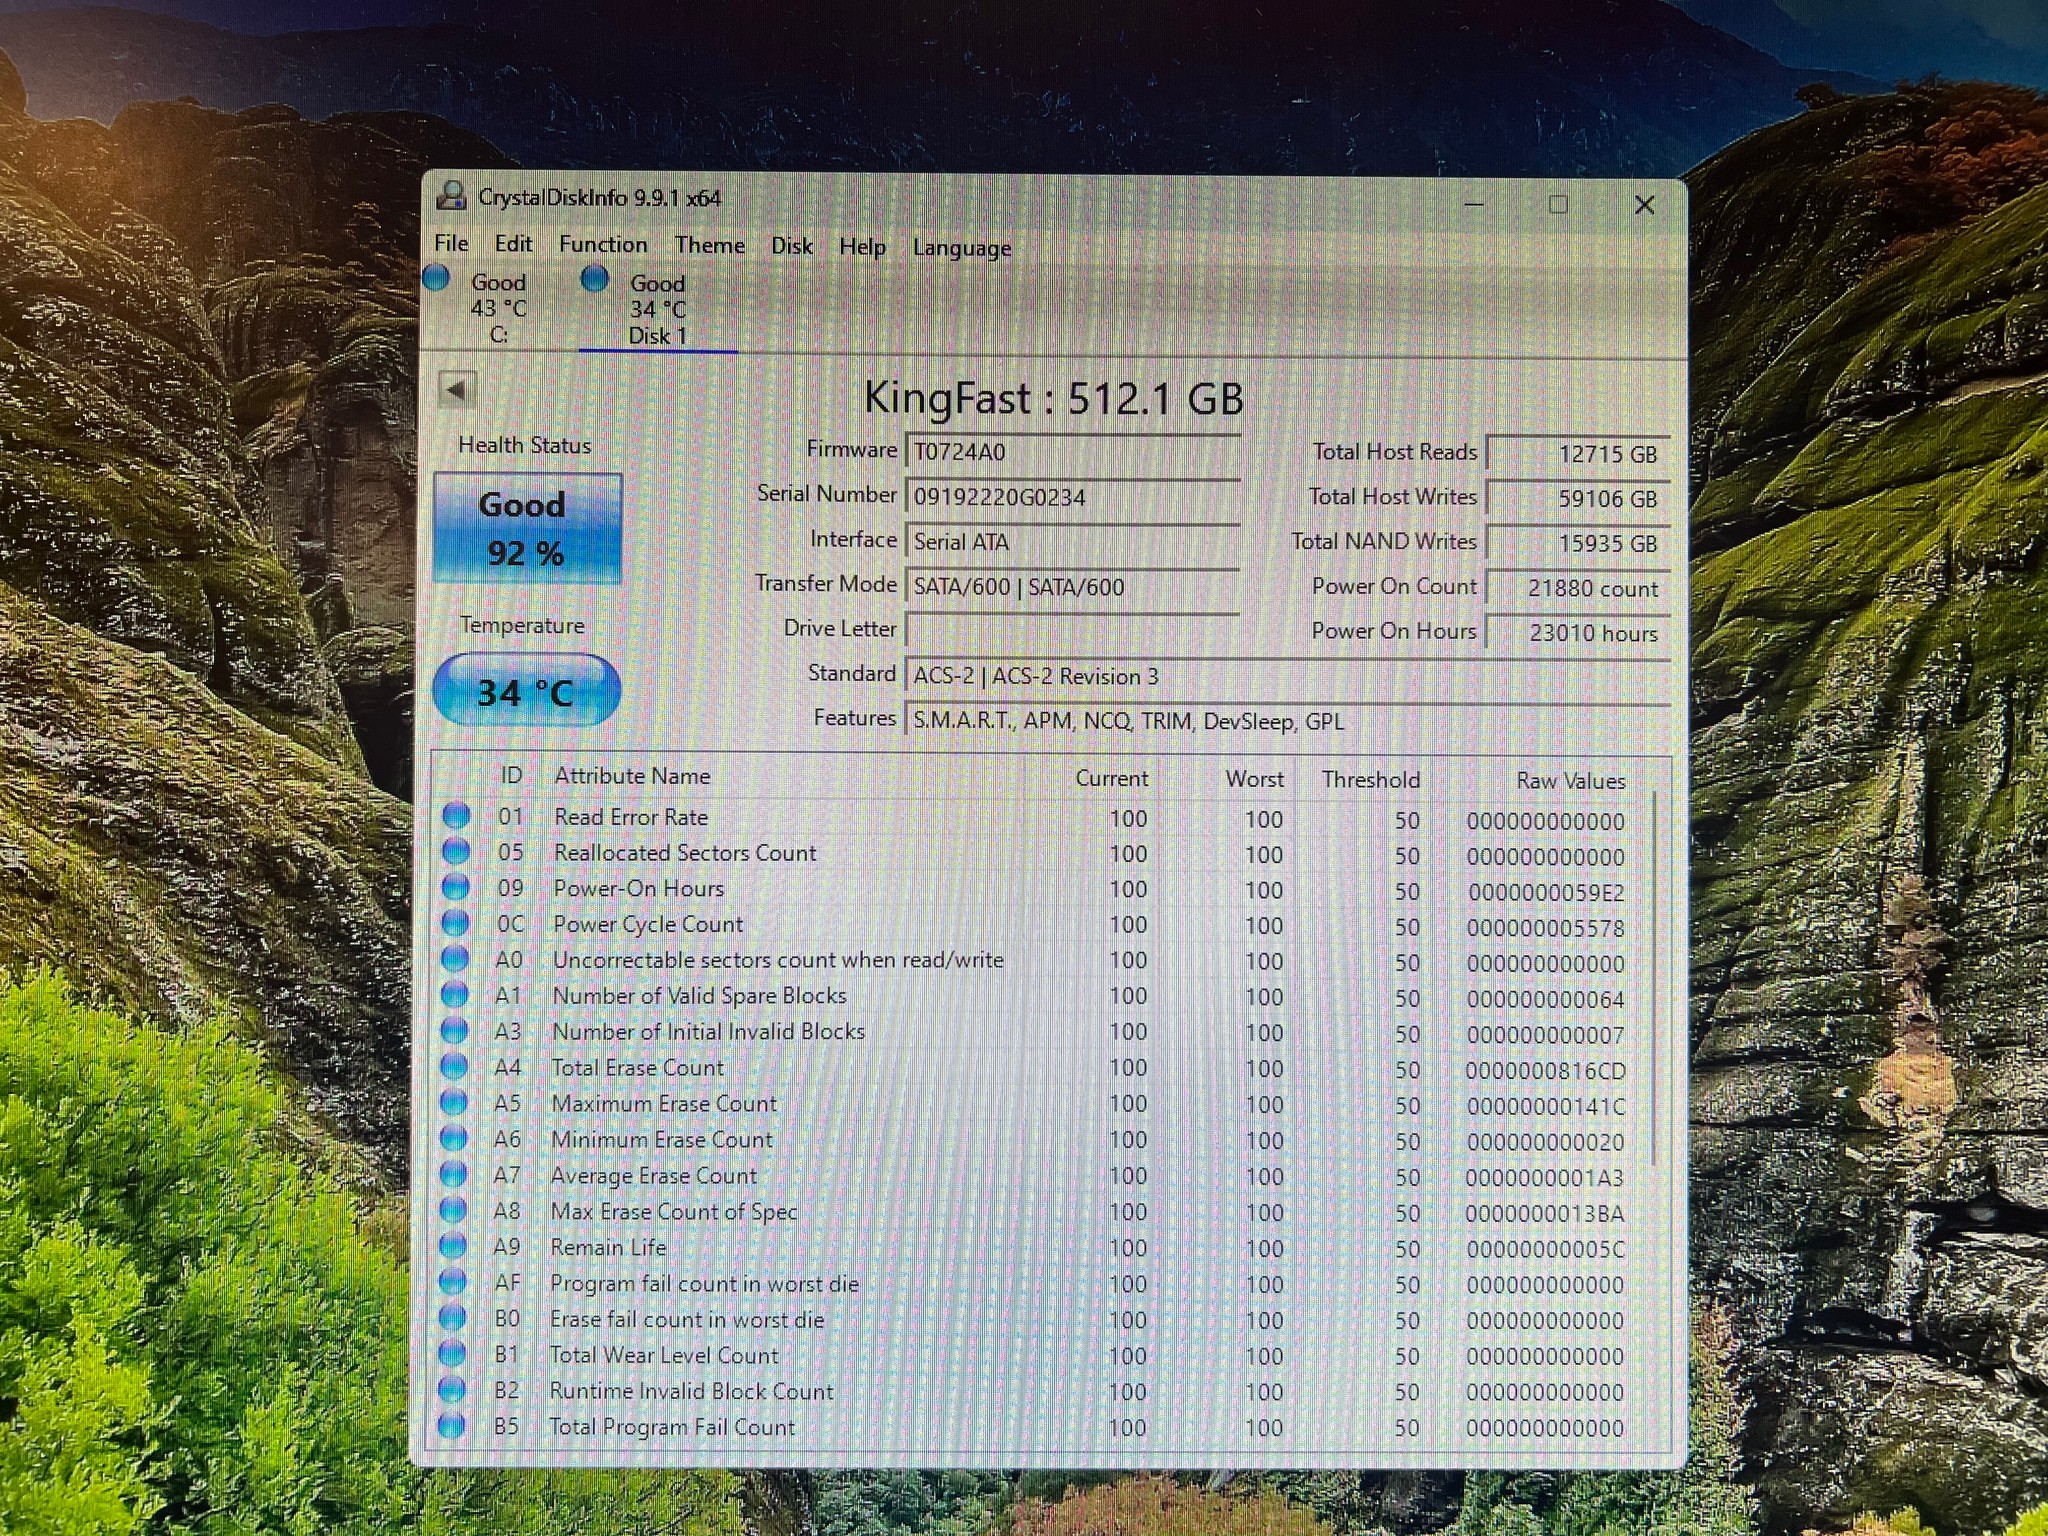This screenshot has width=2048, height=1536.
Task: Click the Raw Values column header
Action: tap(1571, 781)
